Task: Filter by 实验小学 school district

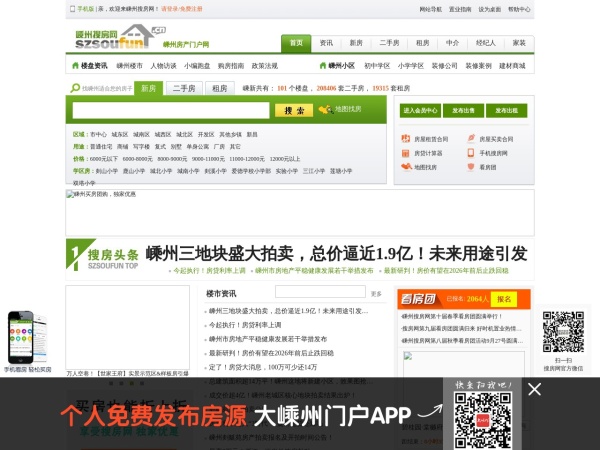Action: click(287, 171)
